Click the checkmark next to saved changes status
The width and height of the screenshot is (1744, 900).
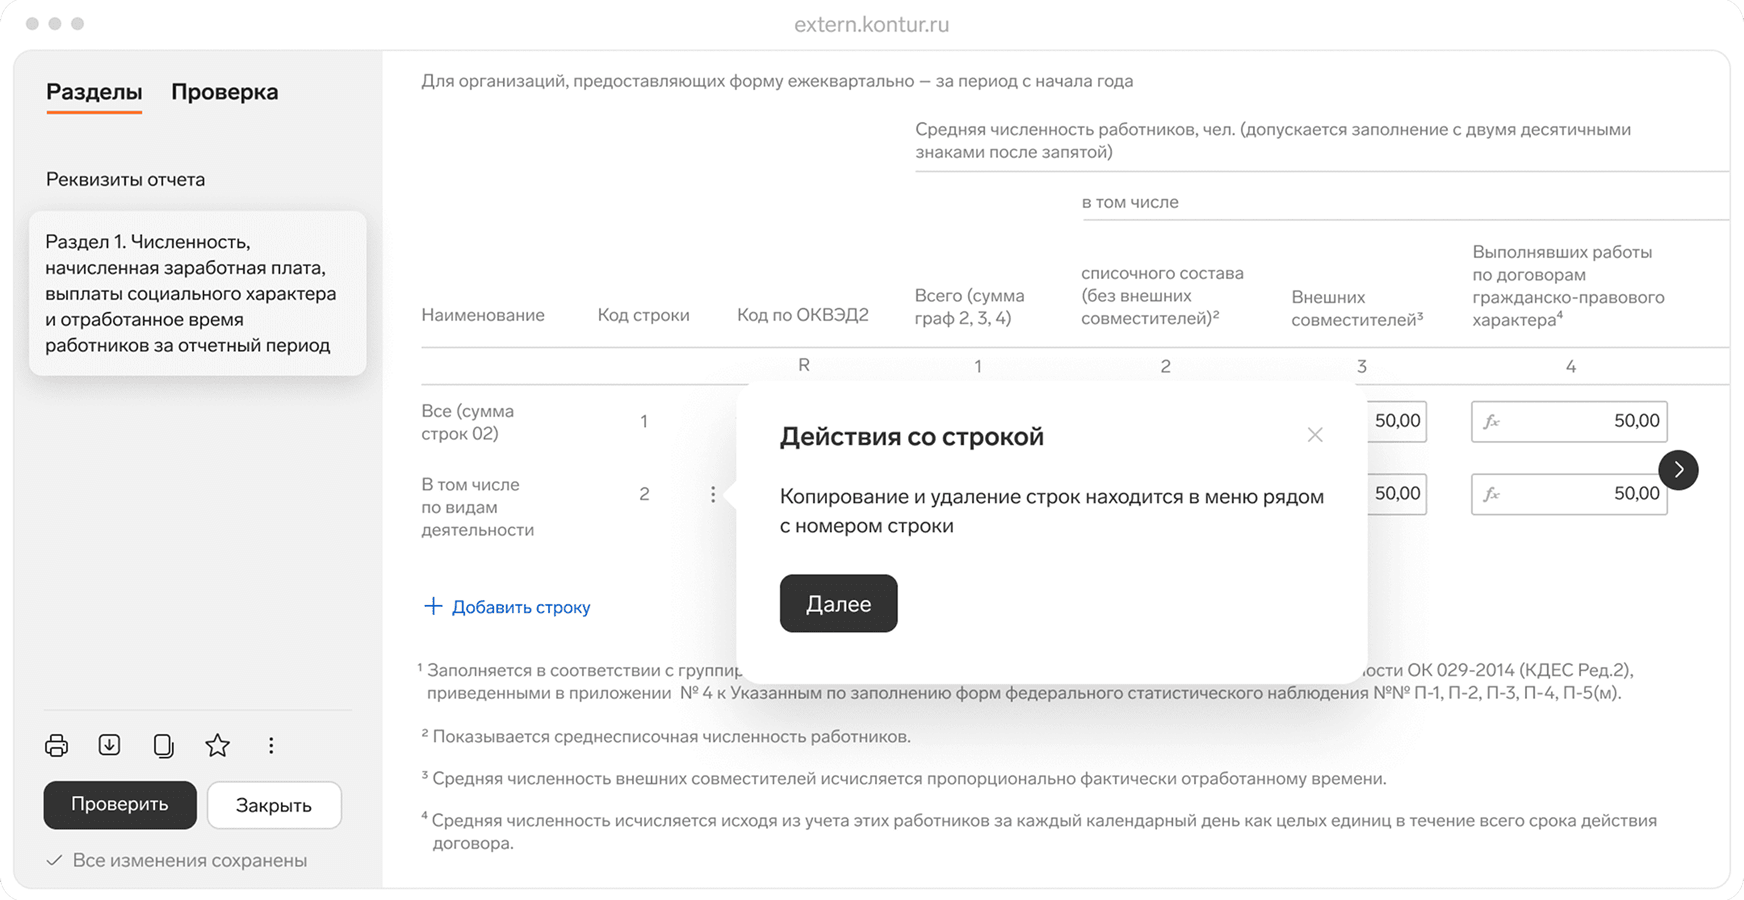pyautogui.click(x=55, y=860)
